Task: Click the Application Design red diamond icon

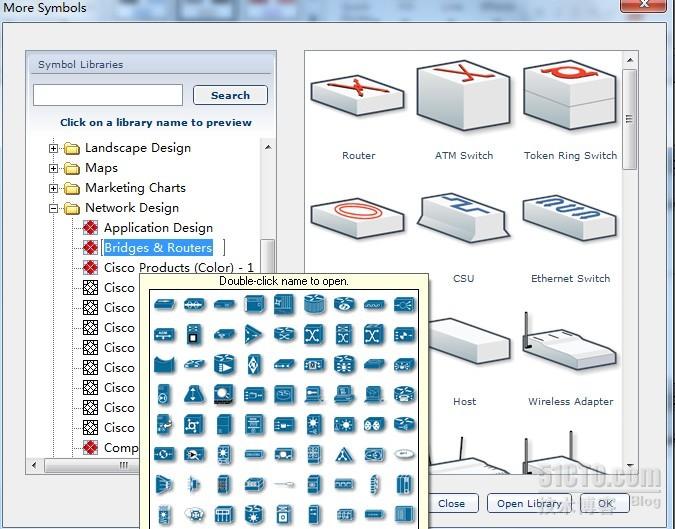Action: point(90,228)
